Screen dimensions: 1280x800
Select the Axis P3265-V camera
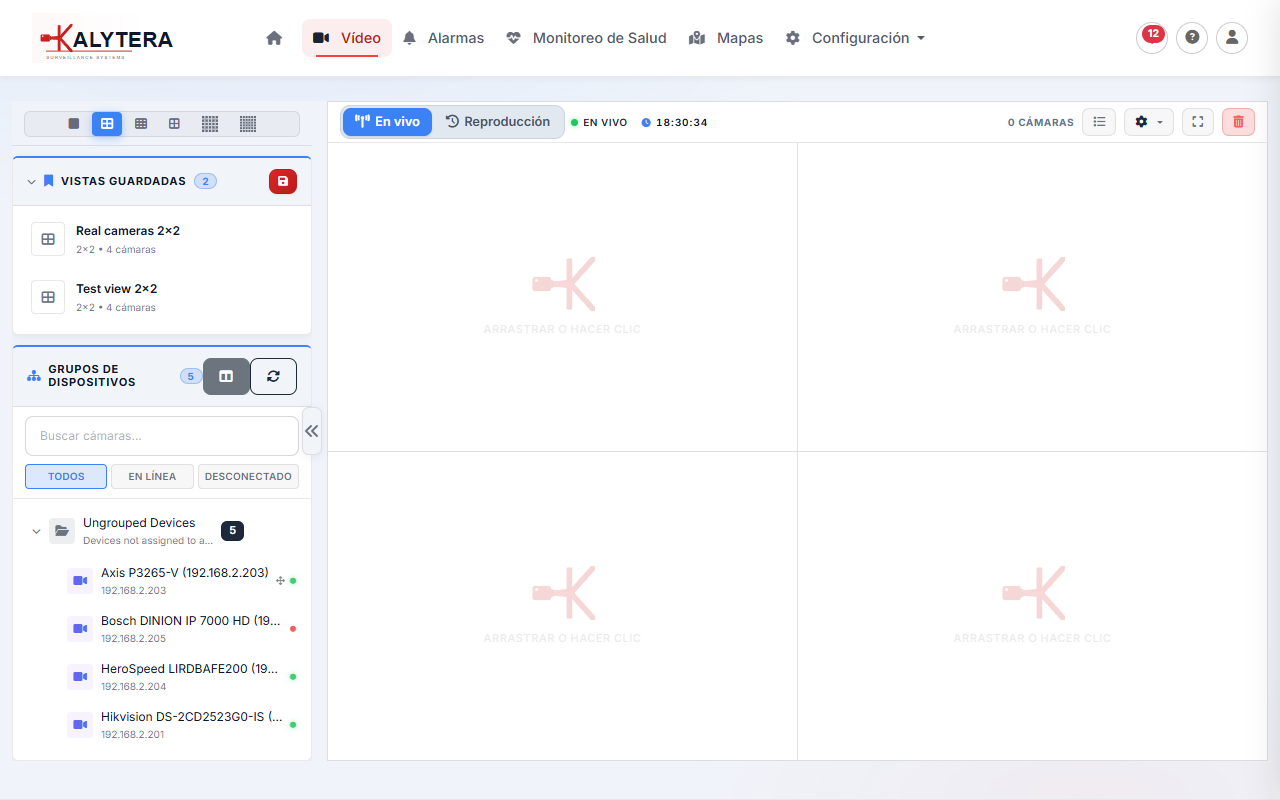pyautogui.click(x=182, y=581)
